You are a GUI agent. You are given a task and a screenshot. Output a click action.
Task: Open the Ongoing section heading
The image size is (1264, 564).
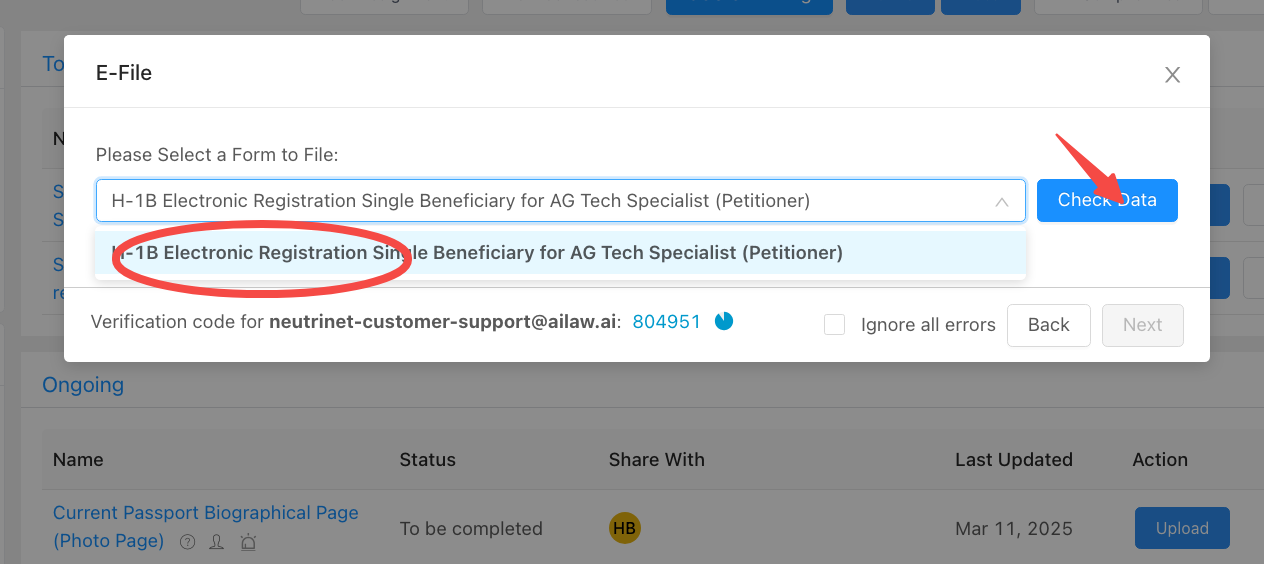click(83, 385)
